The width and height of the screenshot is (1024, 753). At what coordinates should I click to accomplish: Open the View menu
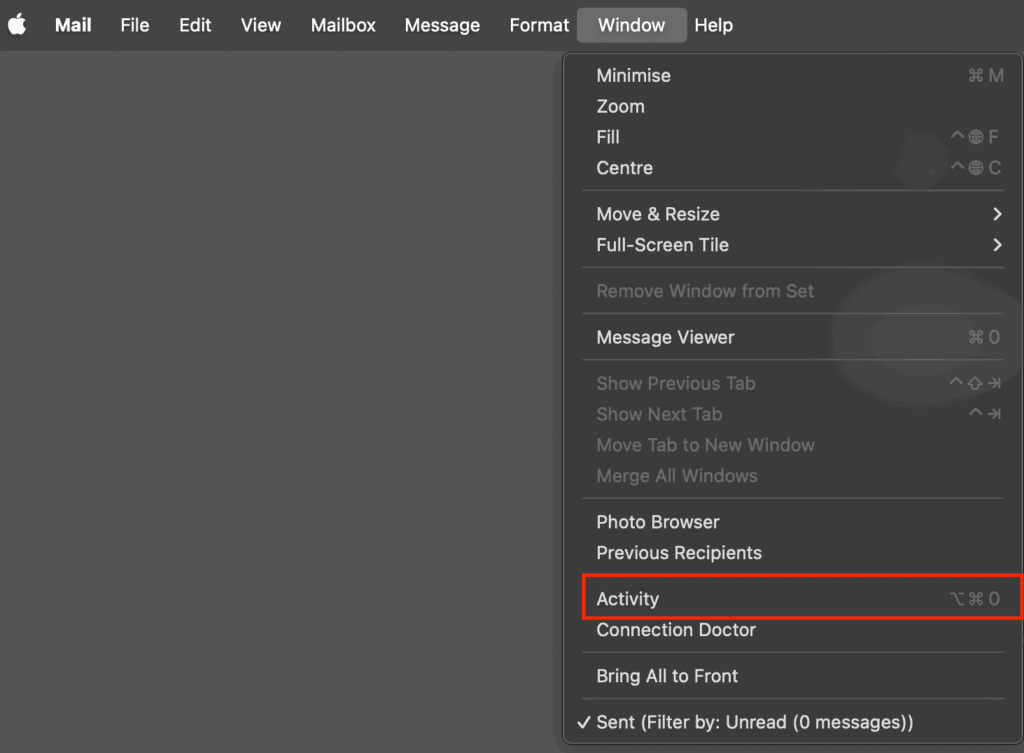pos(261,25)
